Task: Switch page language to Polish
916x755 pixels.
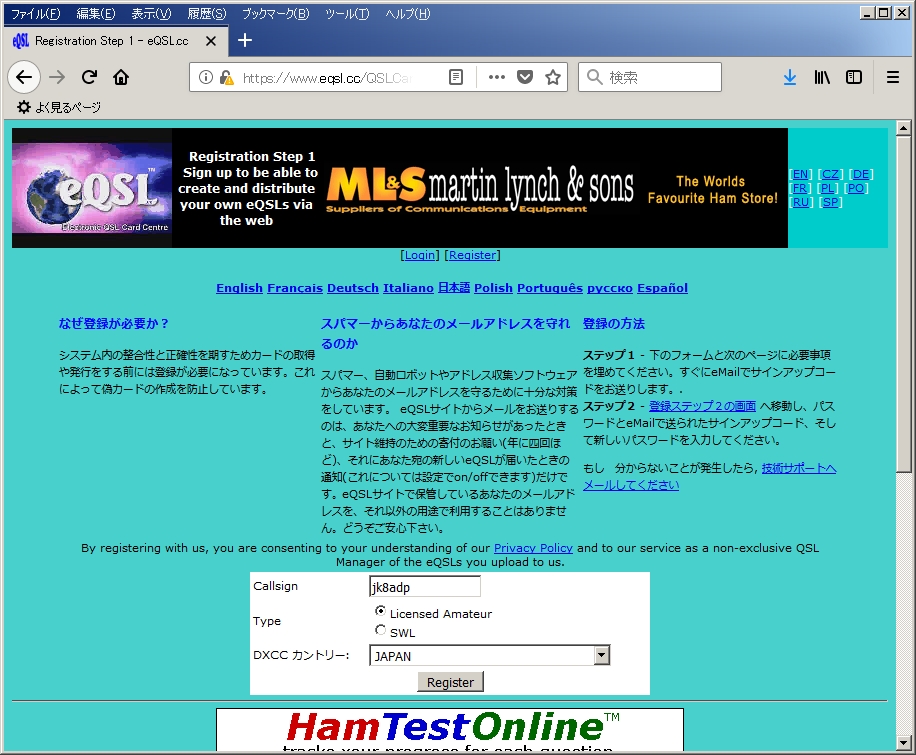Action: (x=494, y=288)
